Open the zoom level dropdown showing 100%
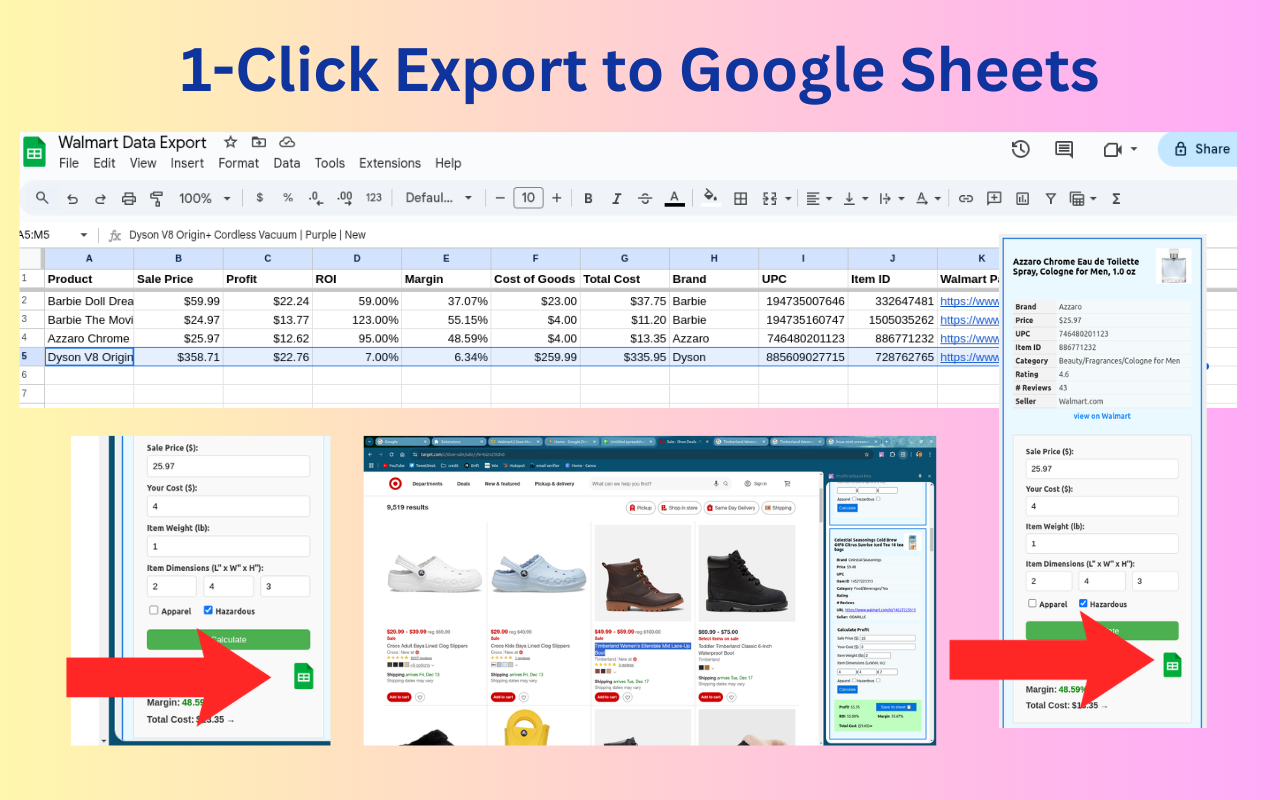 click(205, 198)
